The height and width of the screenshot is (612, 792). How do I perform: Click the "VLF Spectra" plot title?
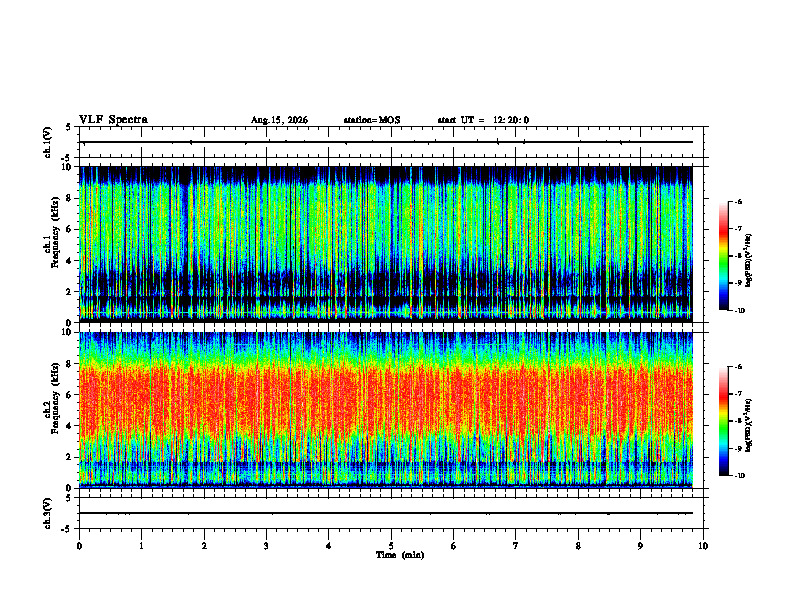tap(113, 120)
